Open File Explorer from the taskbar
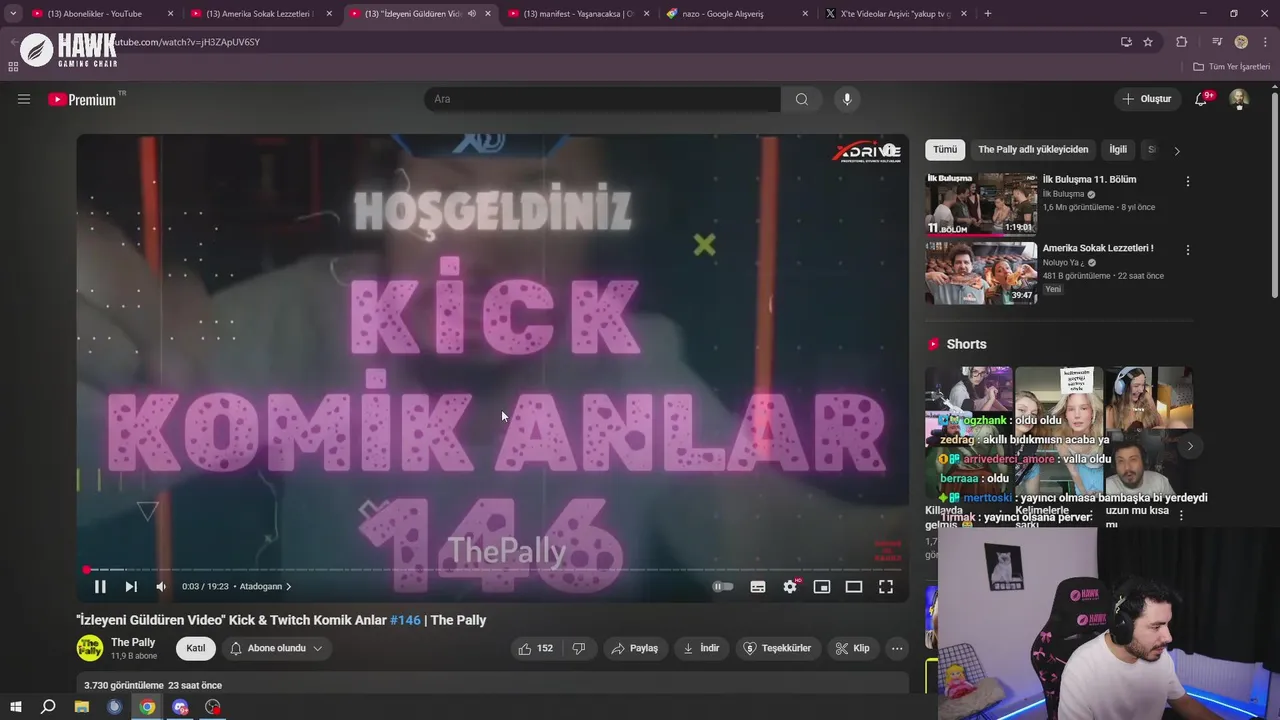Image resolution: width=1280 pixels, height=720 pixels. (x=82, y=707)
